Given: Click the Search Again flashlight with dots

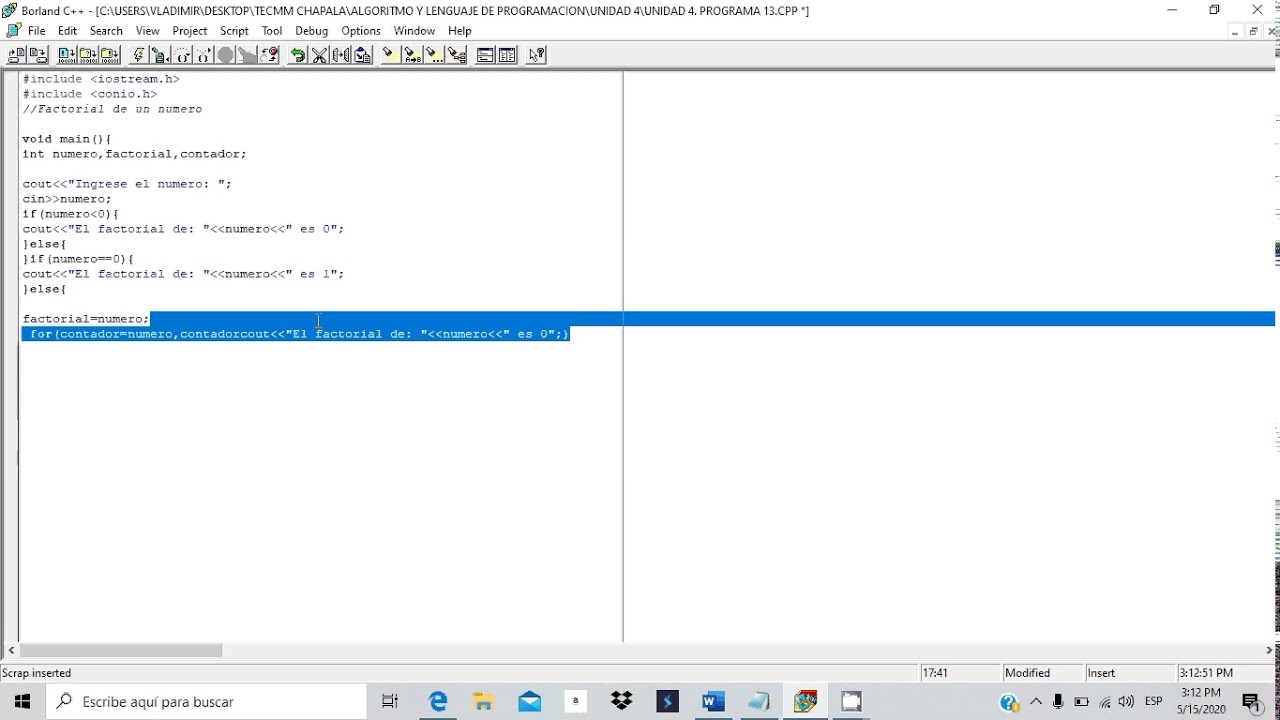Looking at the screenshot, I should (x=434, y=55).
